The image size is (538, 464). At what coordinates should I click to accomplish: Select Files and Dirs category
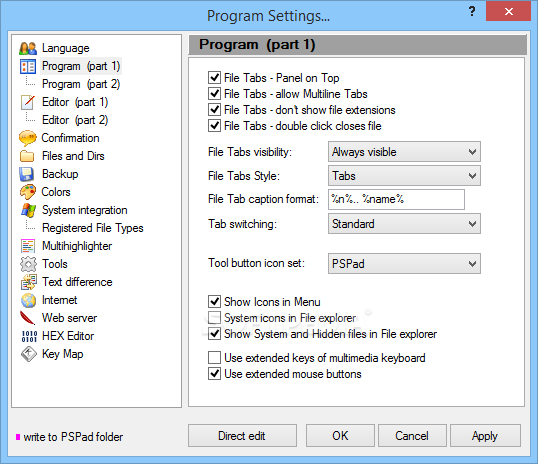tap(73, 156)
